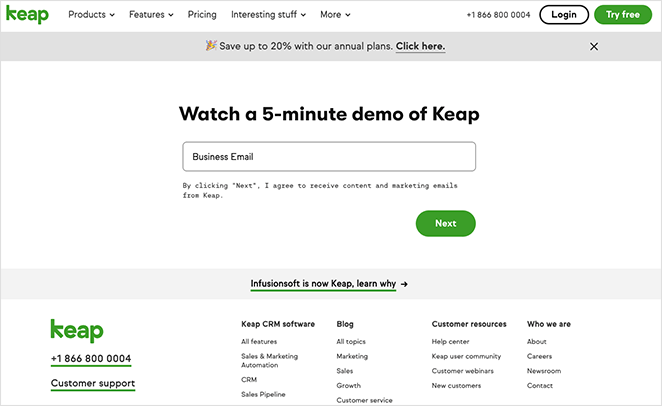Close the annual plans banner
This screenshot has height=406, width=662.
click(594, 46)
